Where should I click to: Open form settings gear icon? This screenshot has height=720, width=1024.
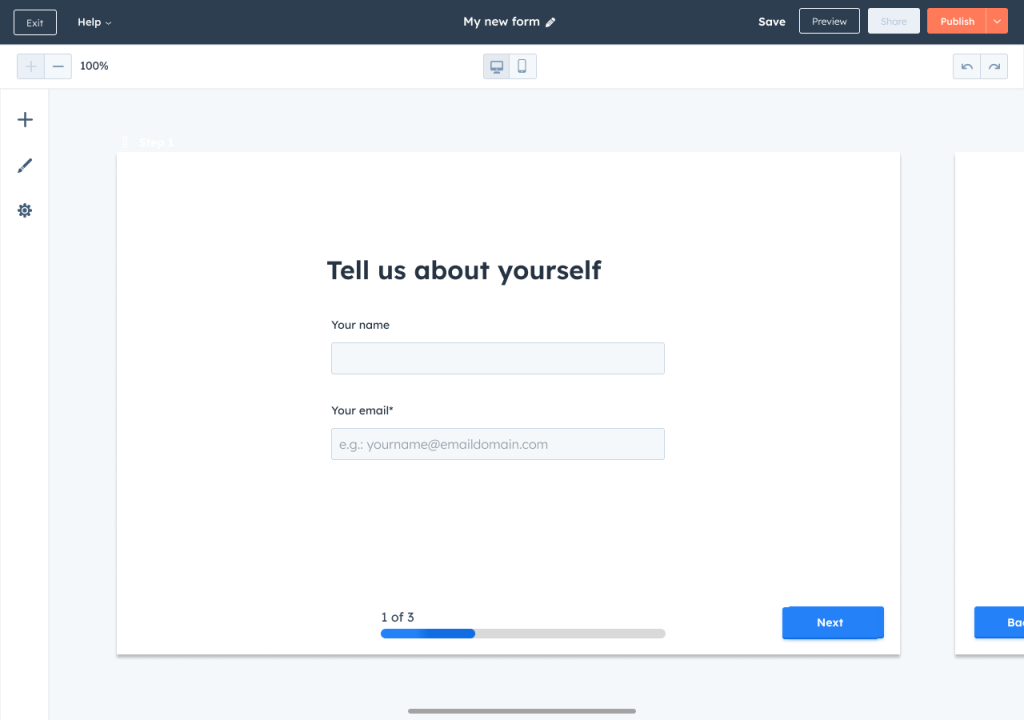click(x=25, y=211)
